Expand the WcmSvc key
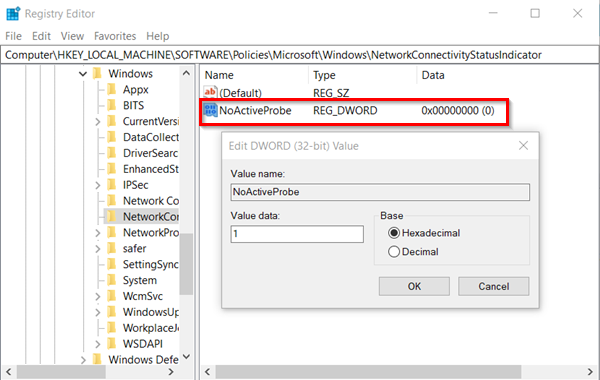Screen dimensions: 600x380 coord(98,297)
